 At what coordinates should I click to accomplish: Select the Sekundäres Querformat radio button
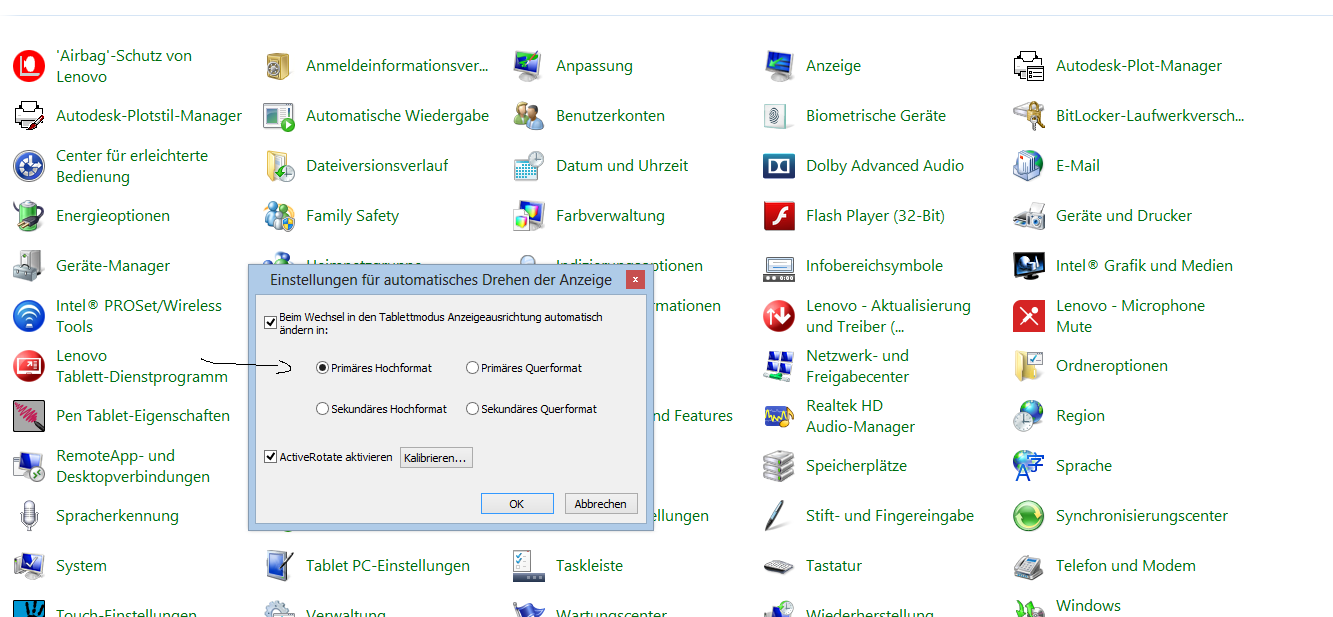[472, 409]
